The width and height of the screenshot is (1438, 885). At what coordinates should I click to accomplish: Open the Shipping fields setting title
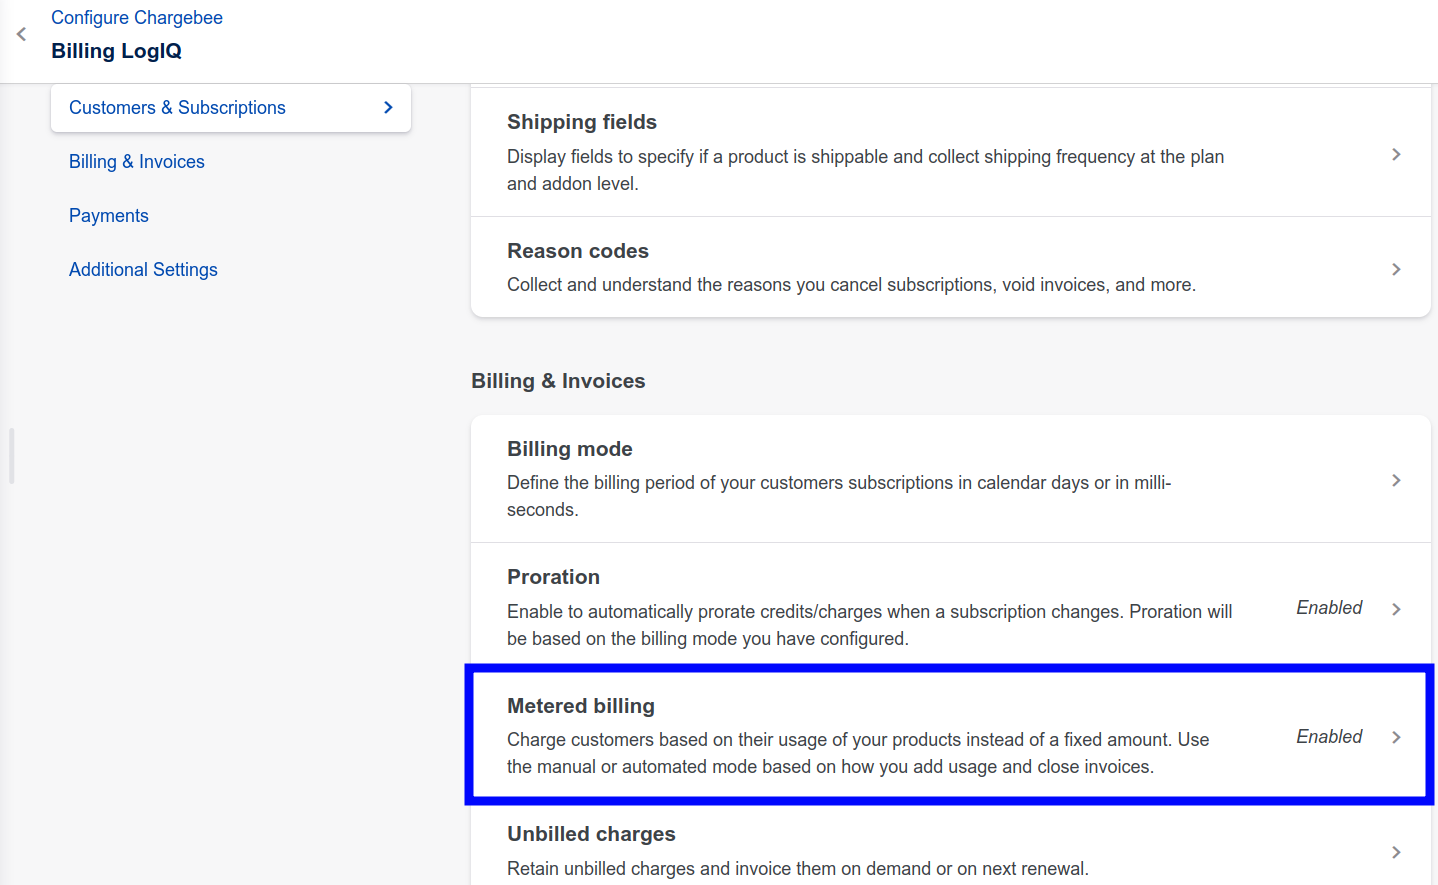[581, 122]
